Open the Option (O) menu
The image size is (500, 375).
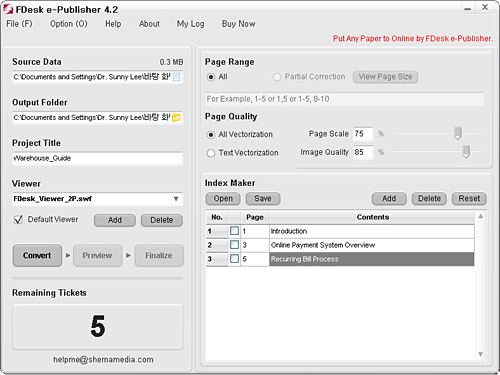click(x=69, y=24)
